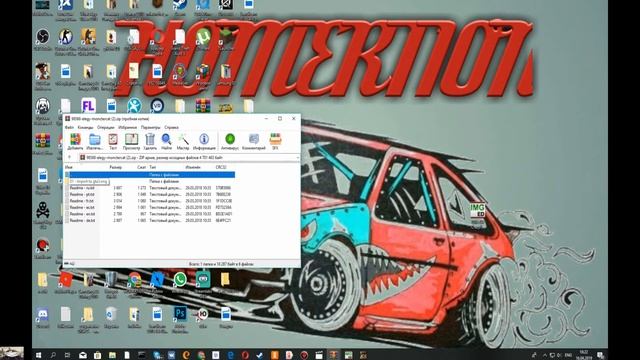Screen dimensions: 640x360
Task: Click the taskbar clock and date
Action: [584, 355]
